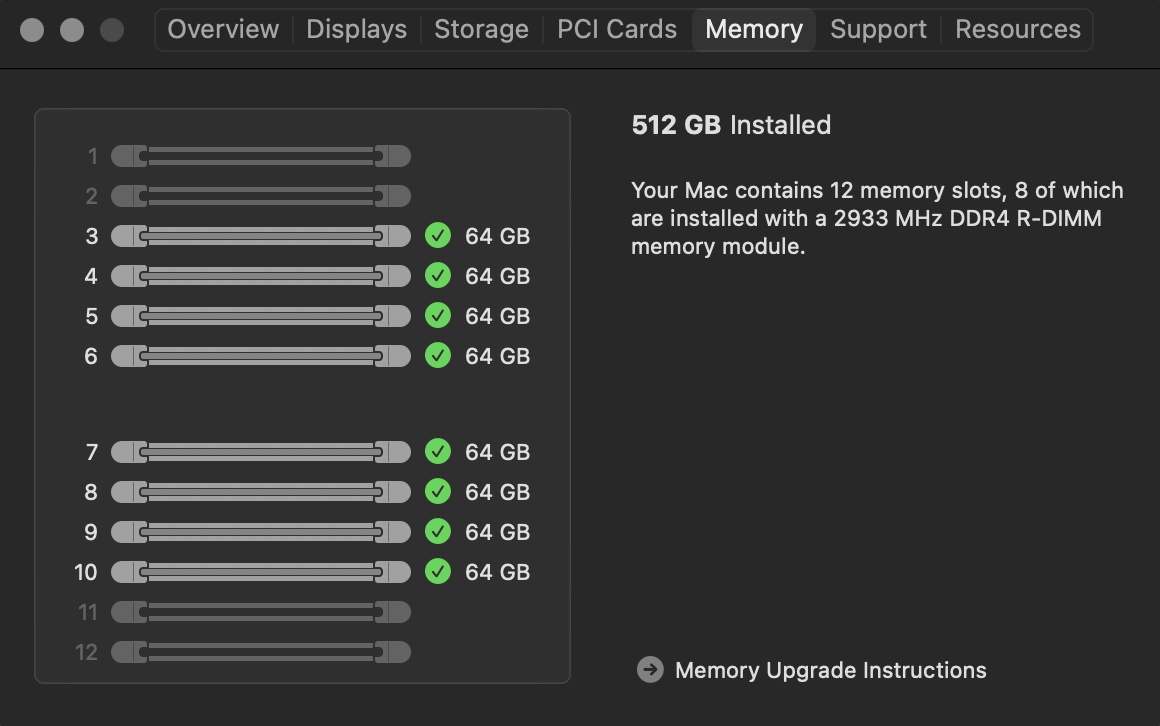
Task: Open the Support tab
Action: [878, 29]
